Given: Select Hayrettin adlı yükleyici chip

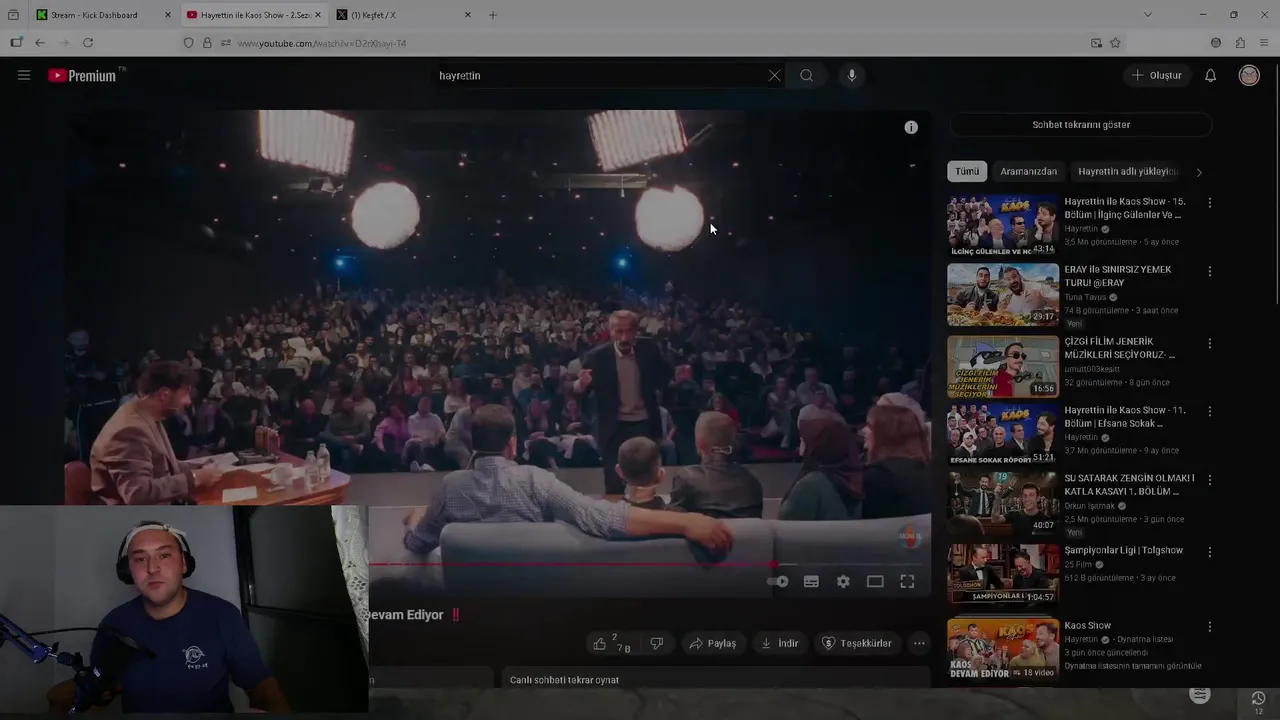Looking at the screenshot, I should pyautogui.click(x=1127, y=171).
